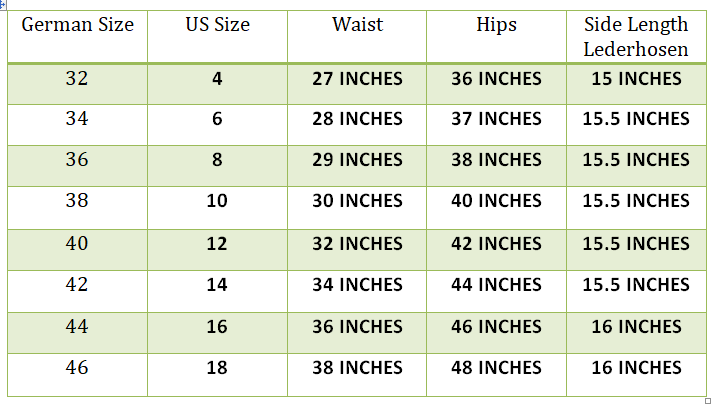Click the 44 INCHES hips cell

click(x=496, y=285)
